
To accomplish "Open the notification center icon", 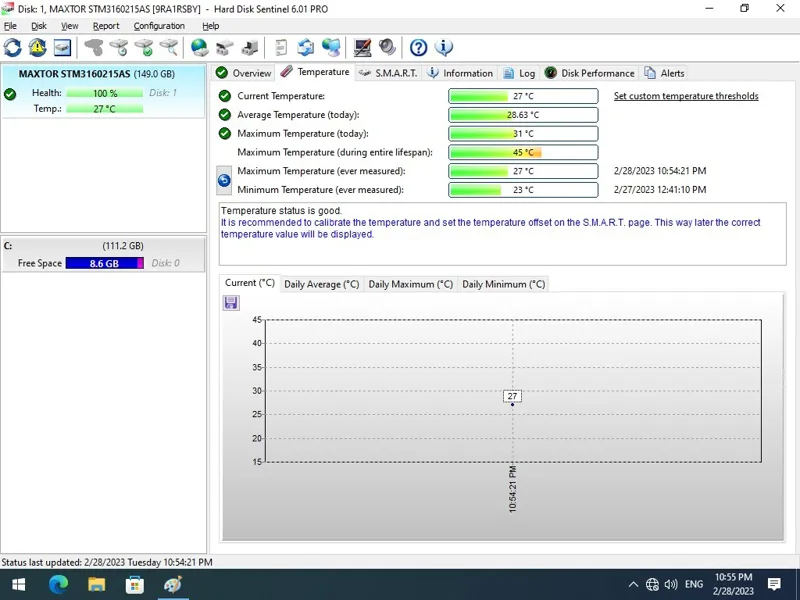I will pos(774,584).
